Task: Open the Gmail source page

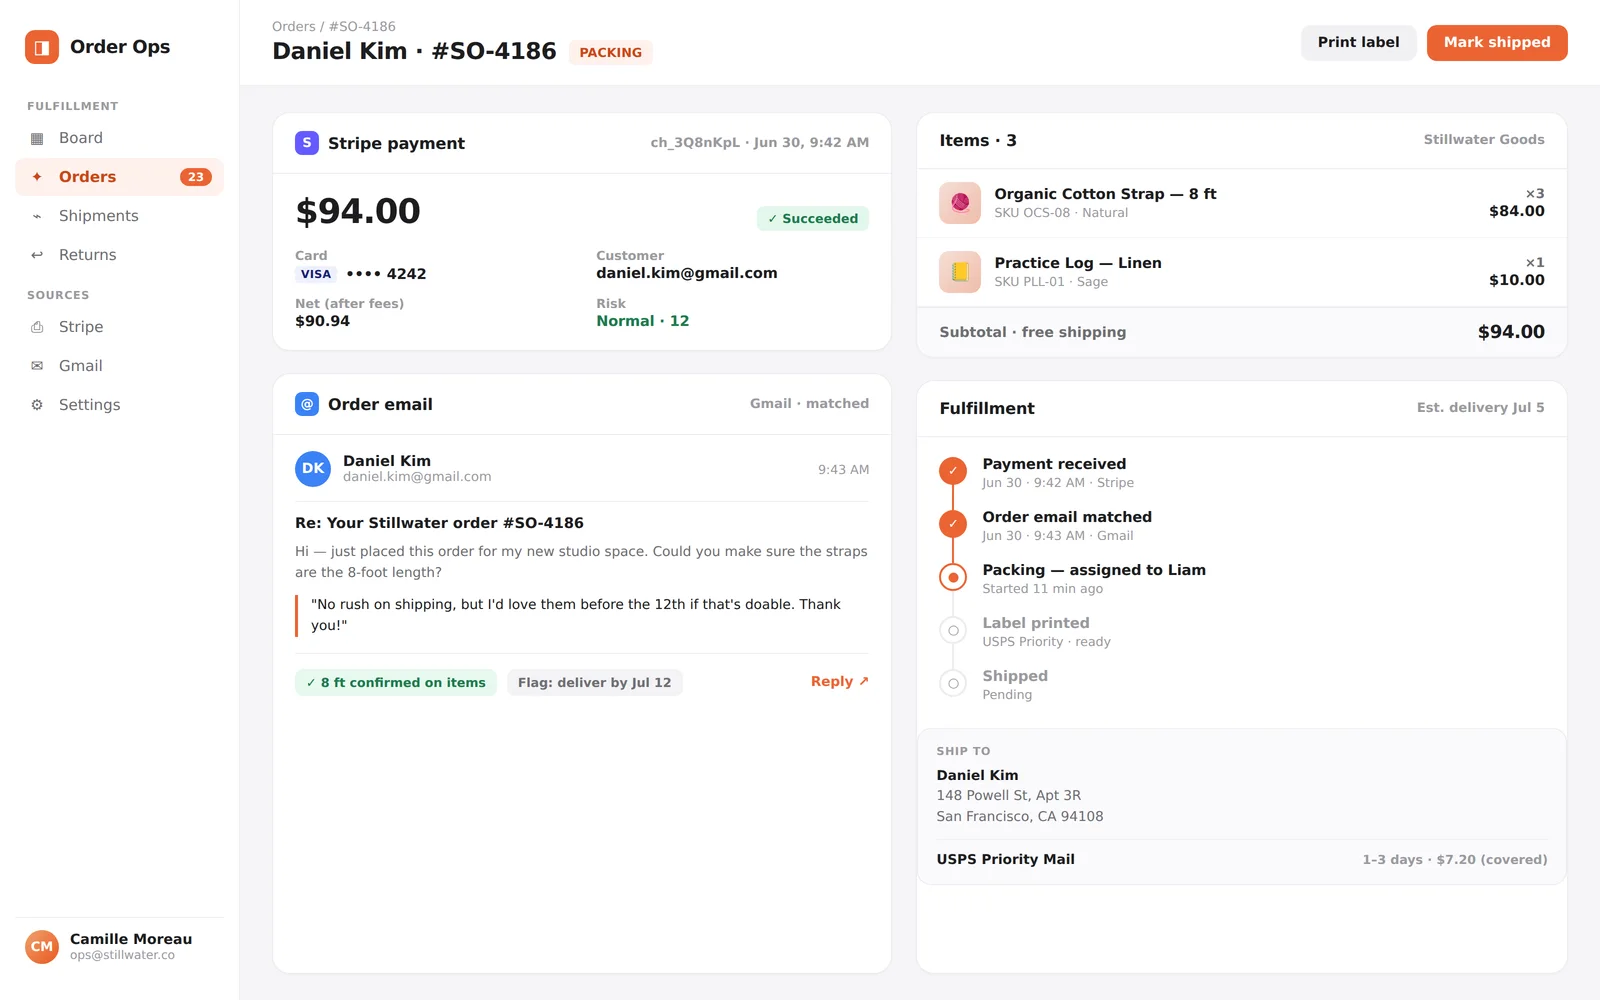Action: tap(119, 366)
